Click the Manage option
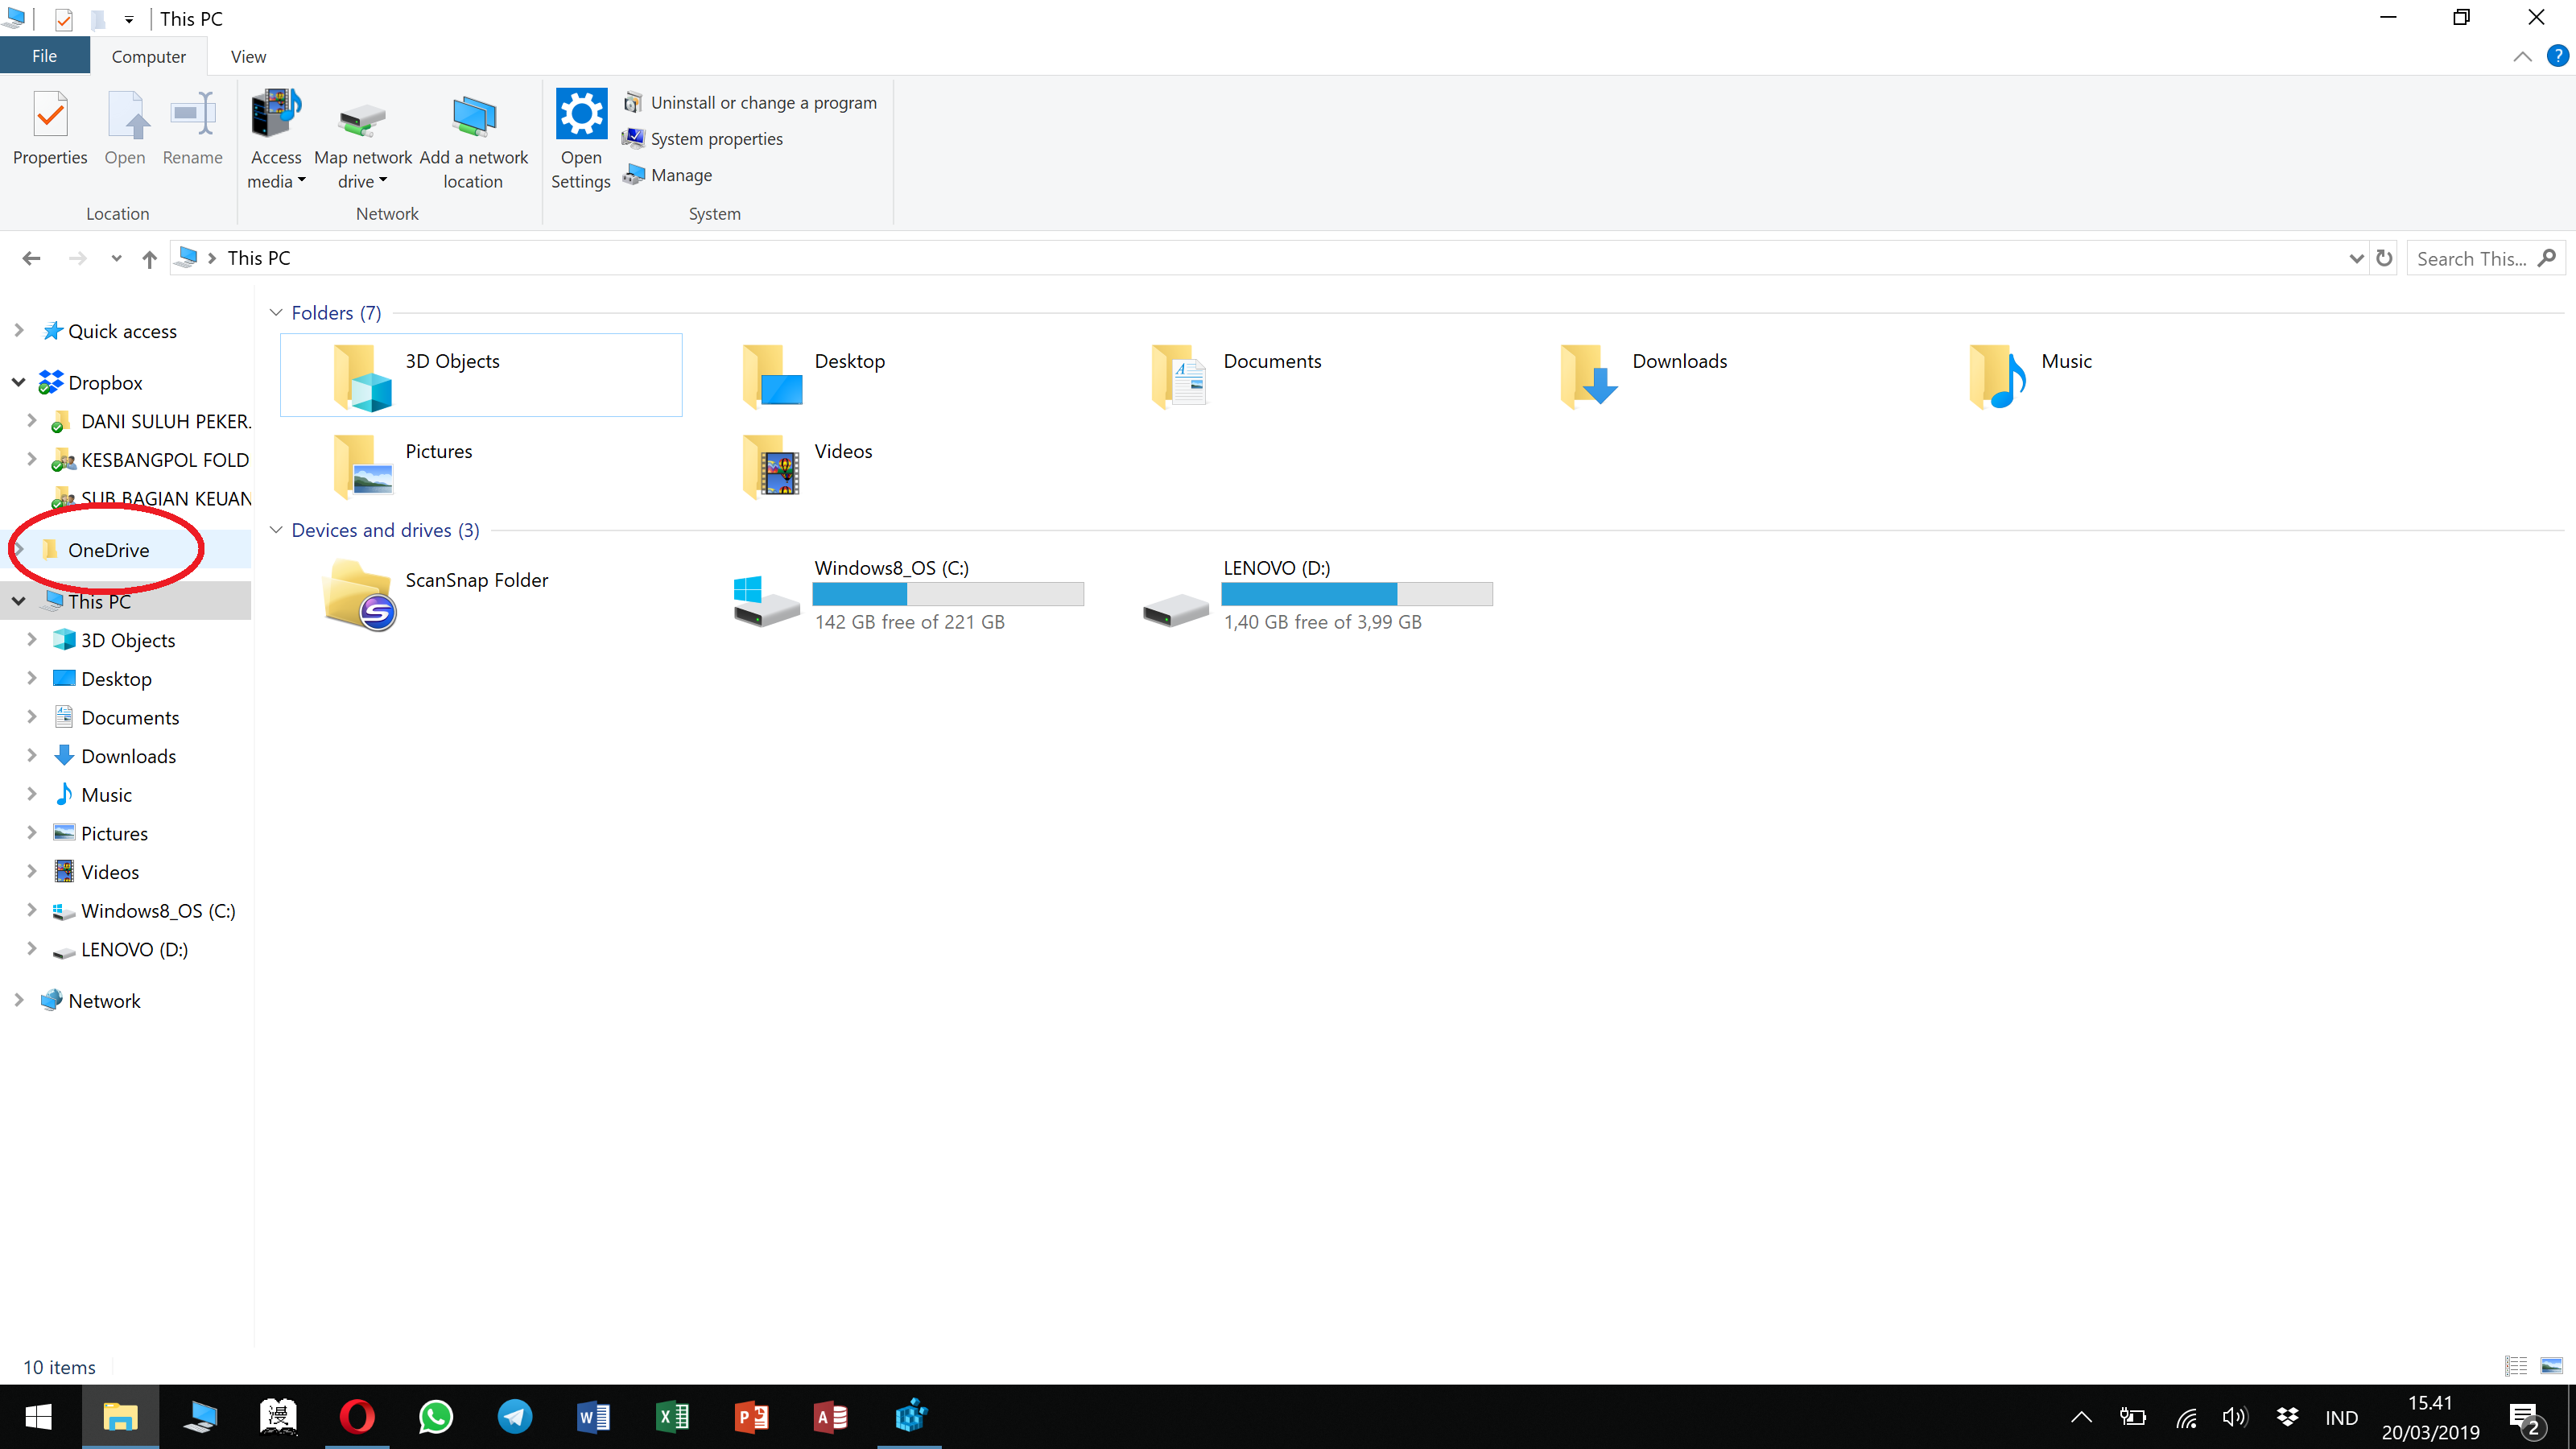The width and height of the screenshot is (2576, 1449). click(x=680, y=175)
